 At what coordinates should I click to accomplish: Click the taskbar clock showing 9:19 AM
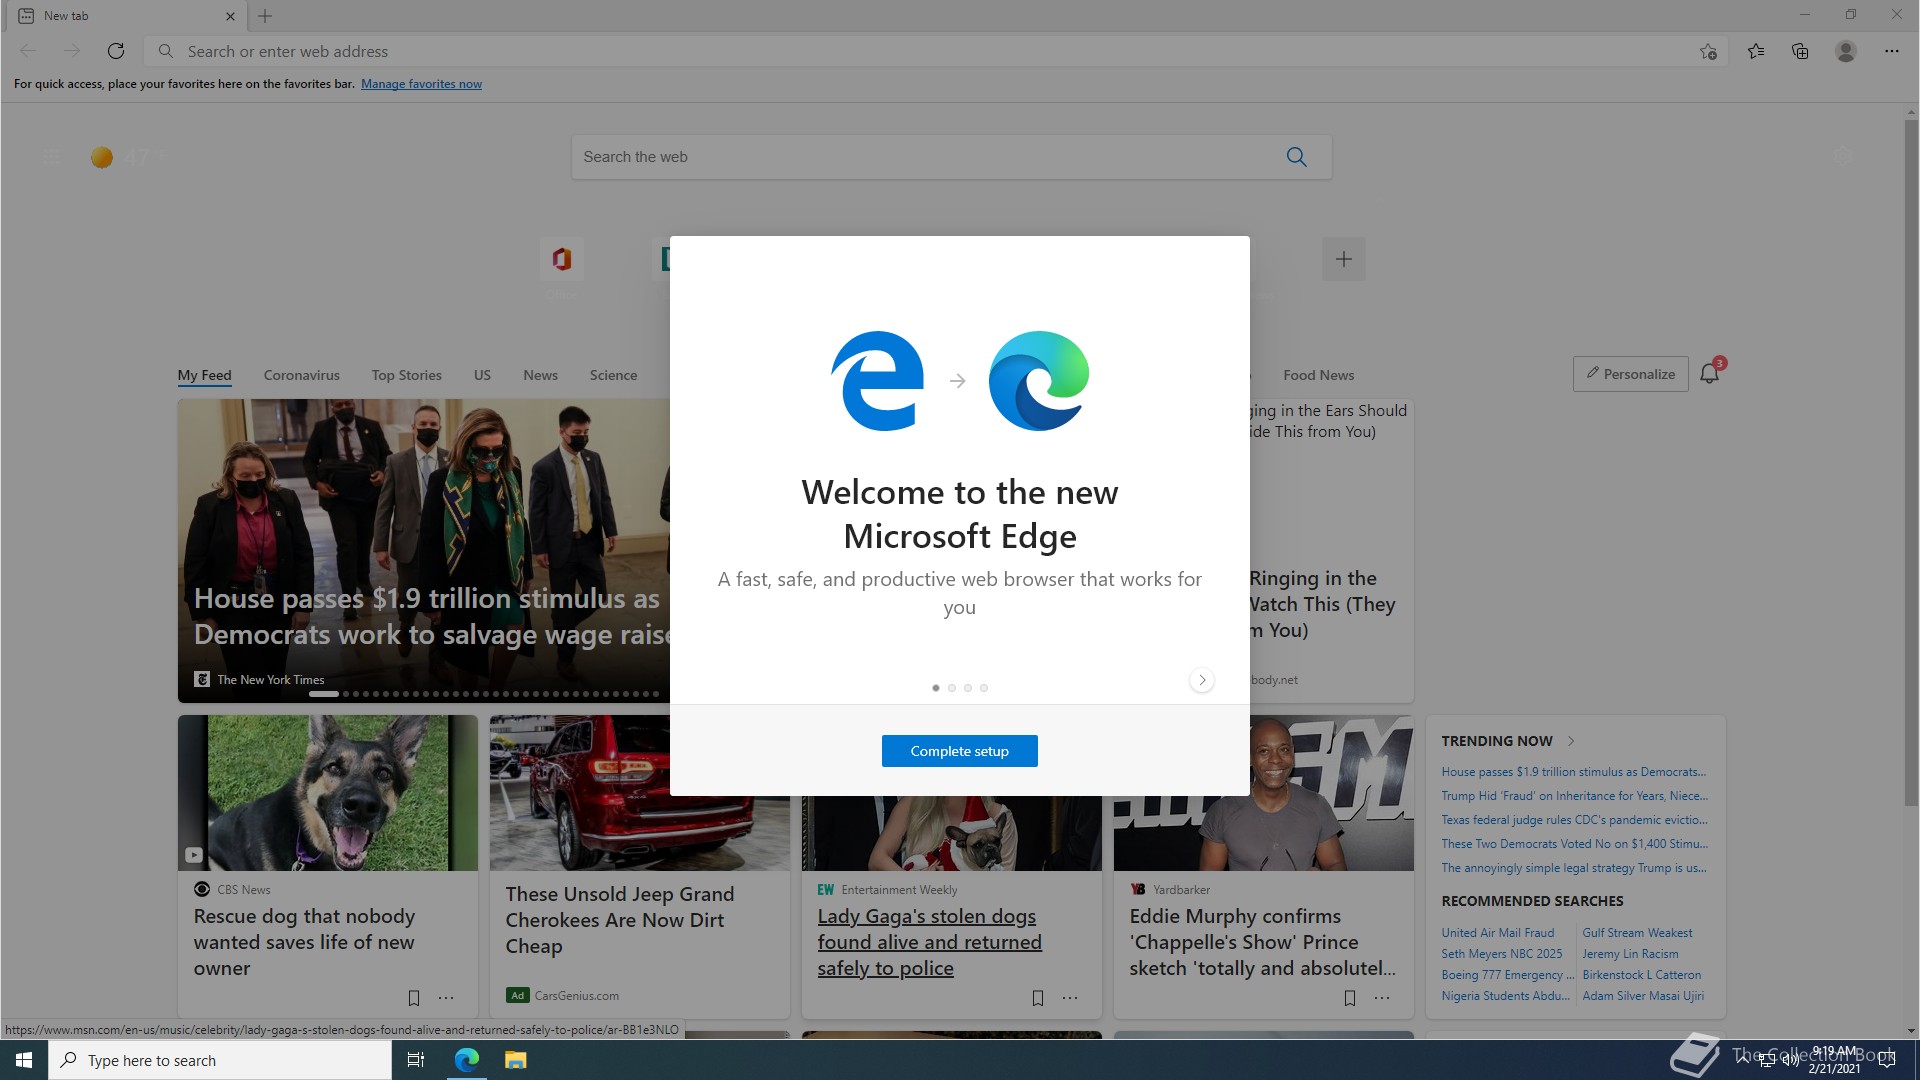(x=1834, y=1060)
